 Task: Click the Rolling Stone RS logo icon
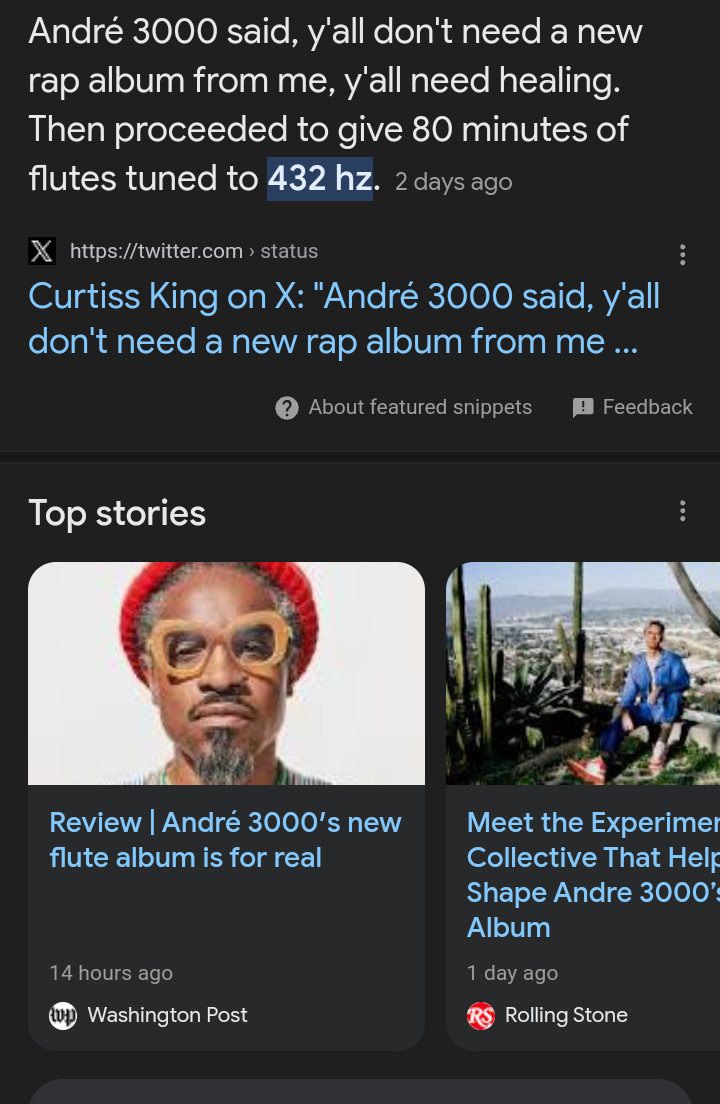click(x=481, y=1015)
